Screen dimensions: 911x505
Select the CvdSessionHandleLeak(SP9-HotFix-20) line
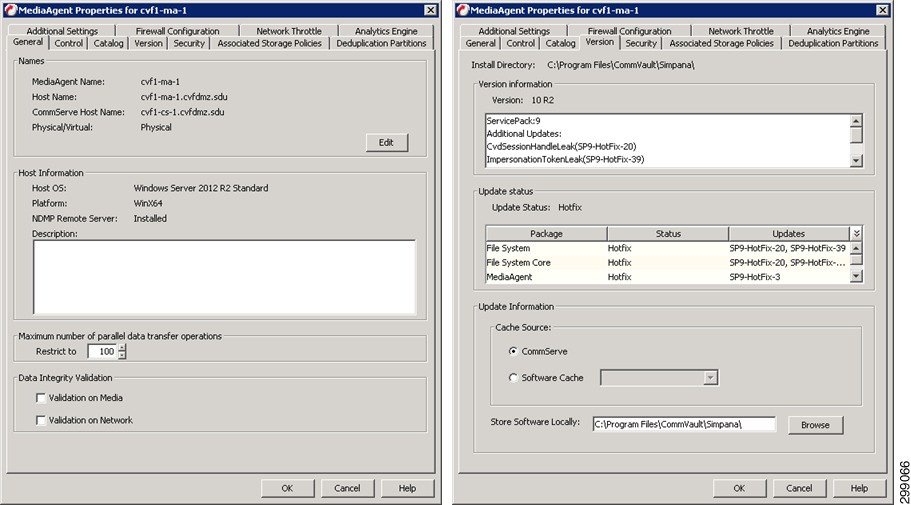tap(561, 146)
